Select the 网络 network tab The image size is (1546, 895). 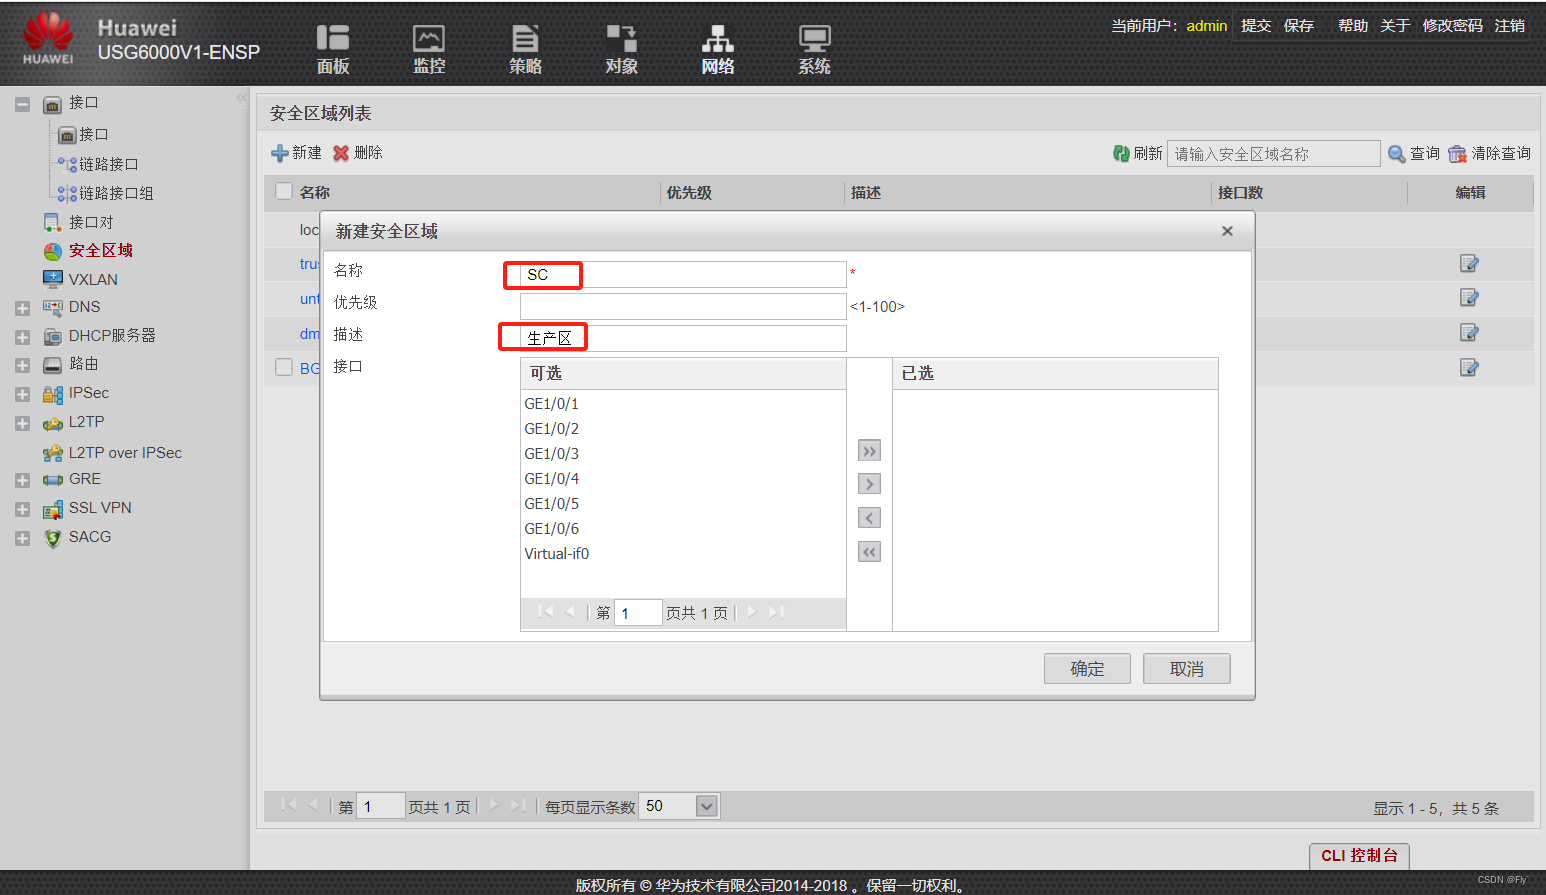(x=717, y=49)
